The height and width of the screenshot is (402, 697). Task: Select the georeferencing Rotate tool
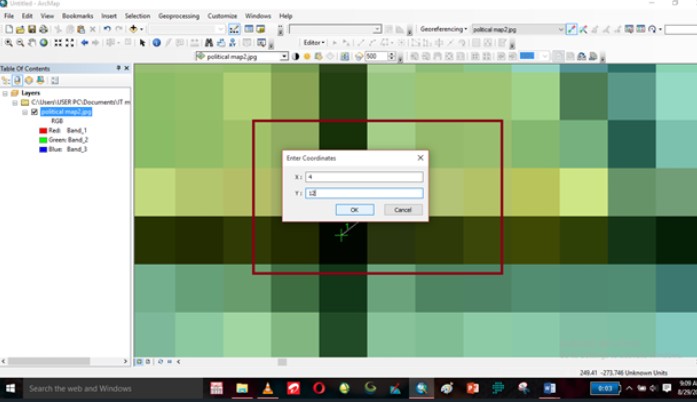[652, 29]
